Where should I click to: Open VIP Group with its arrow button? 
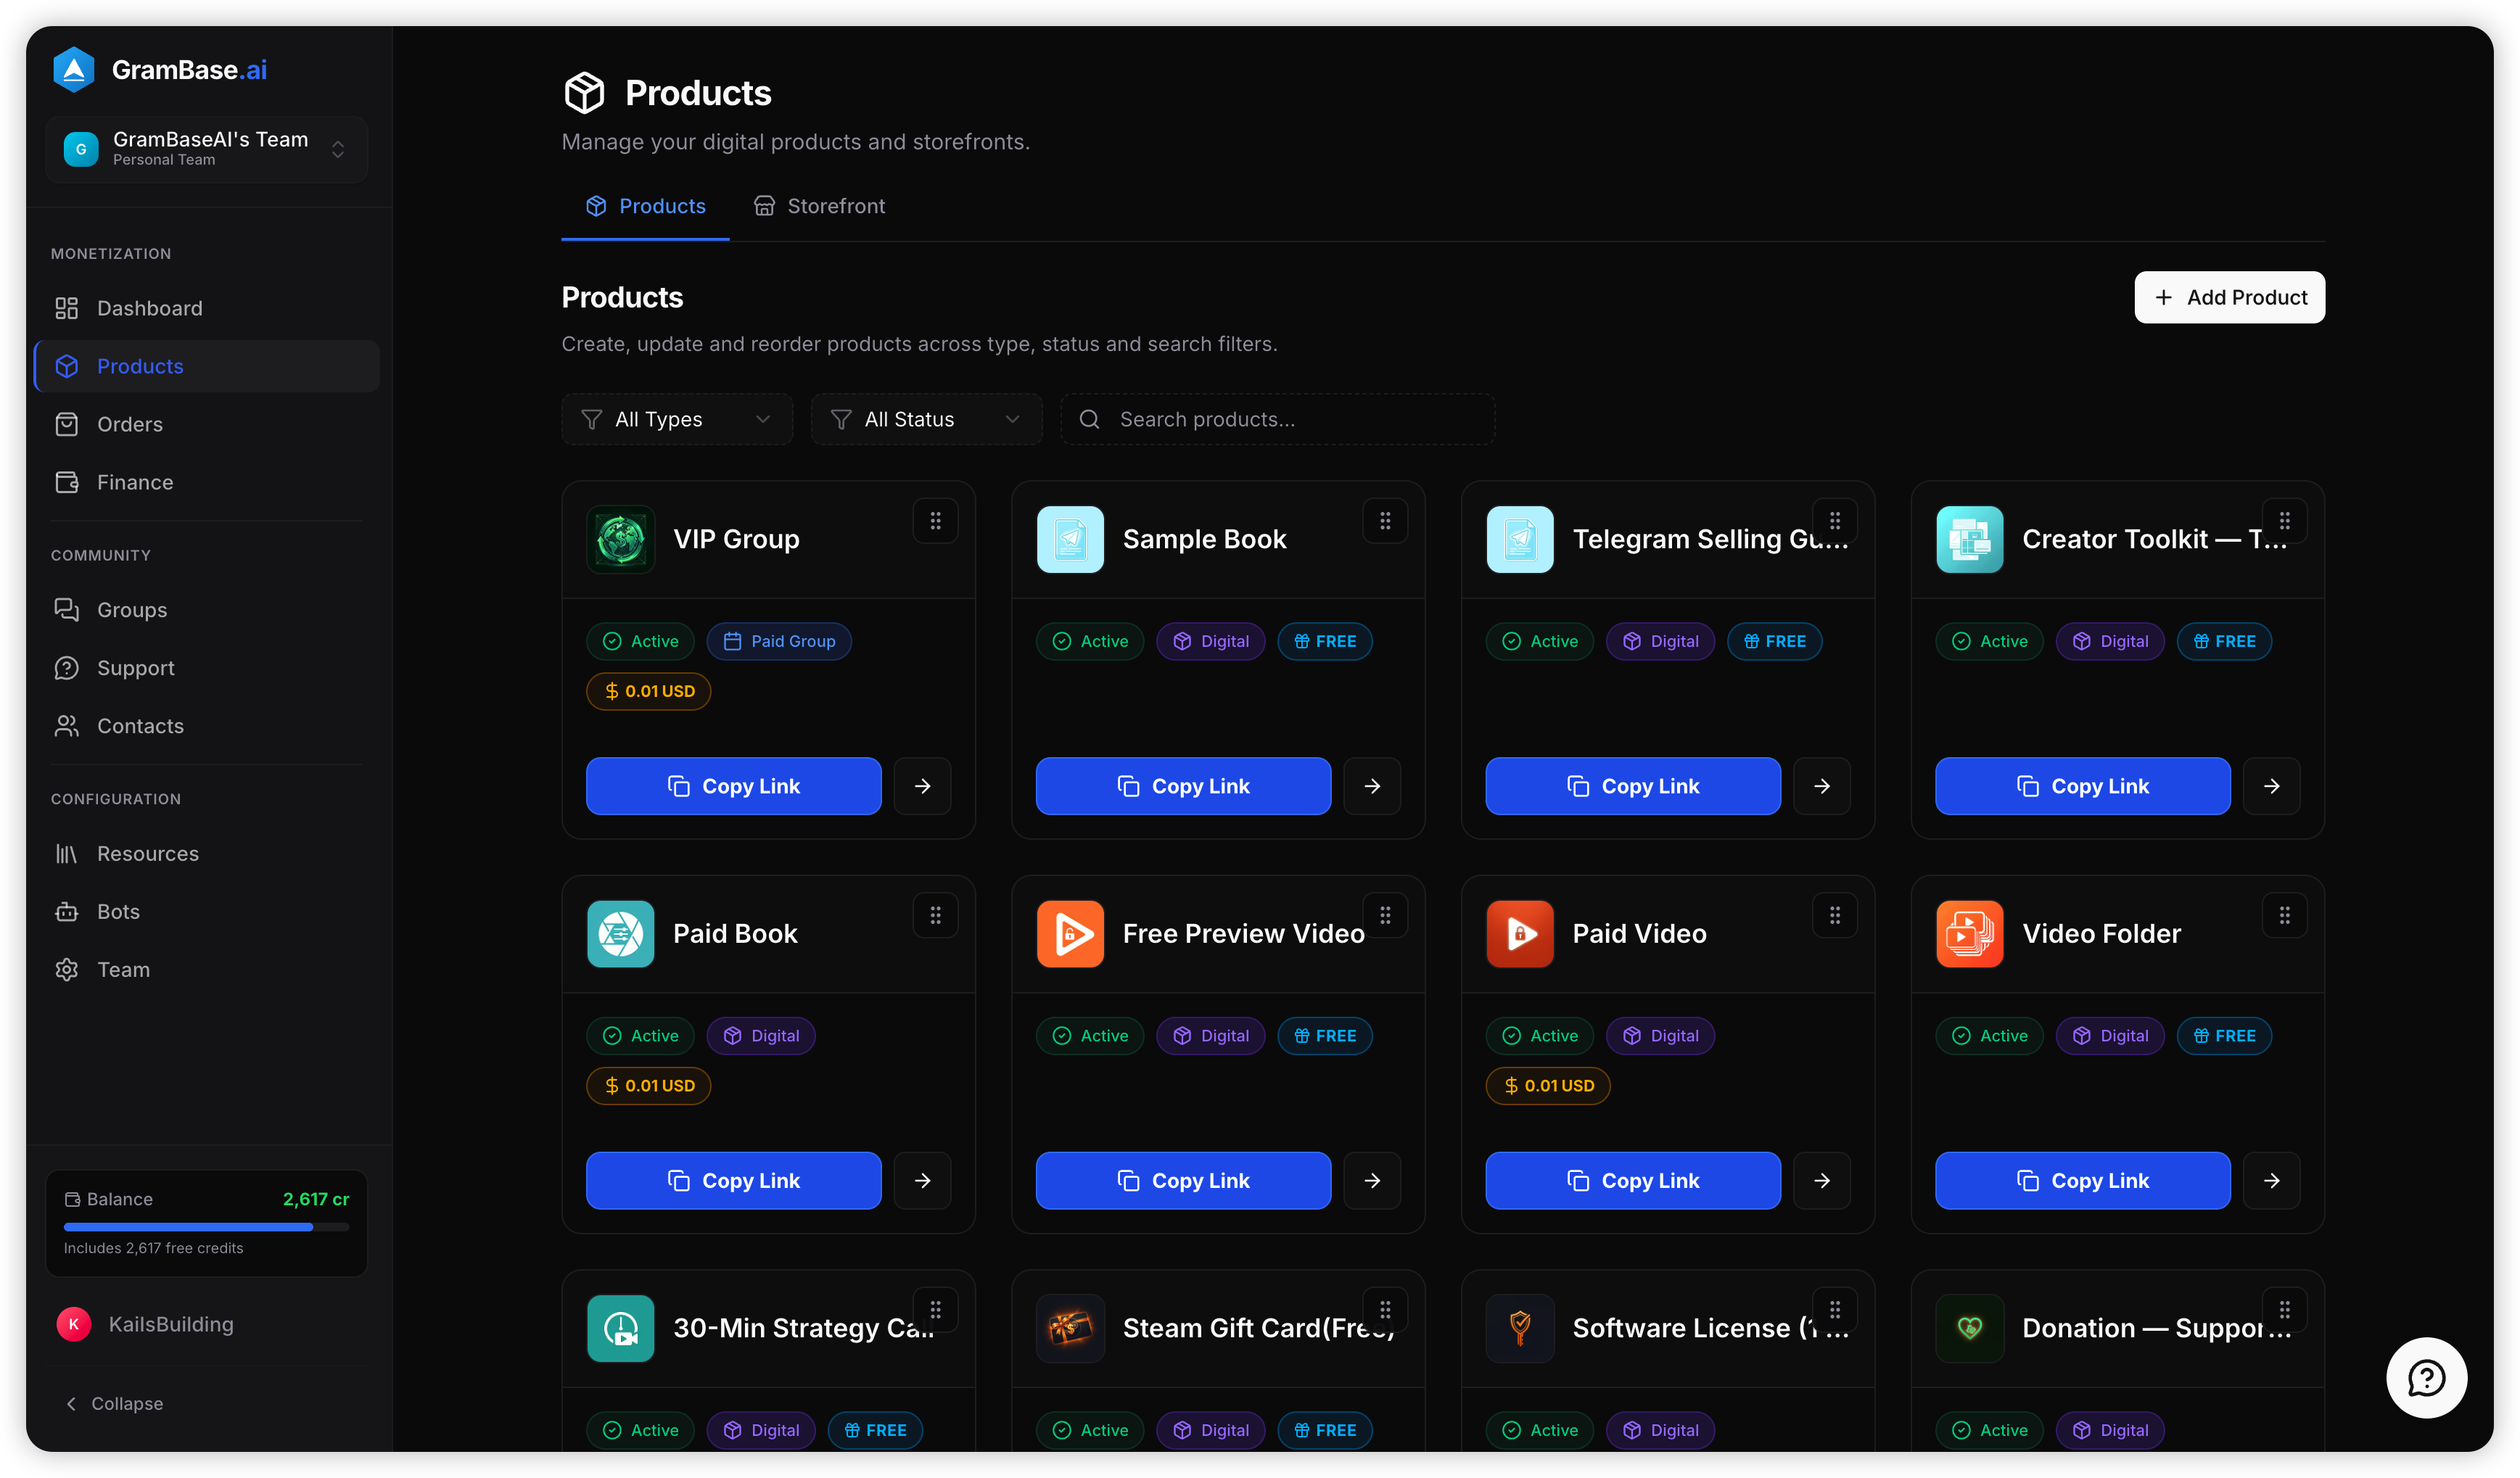coord(922,786)
